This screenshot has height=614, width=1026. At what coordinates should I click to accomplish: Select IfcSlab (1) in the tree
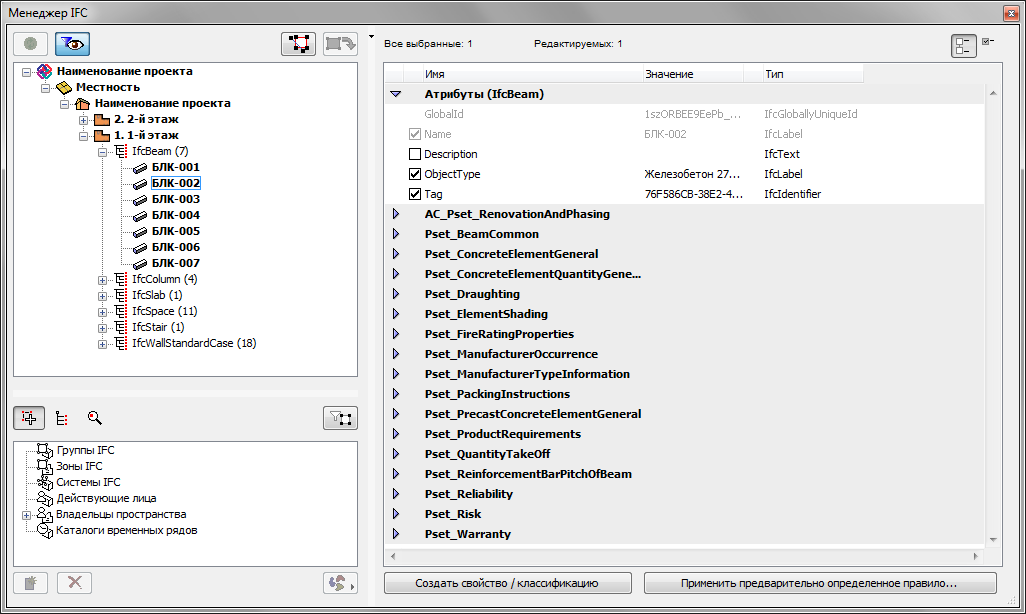[157, 295]
